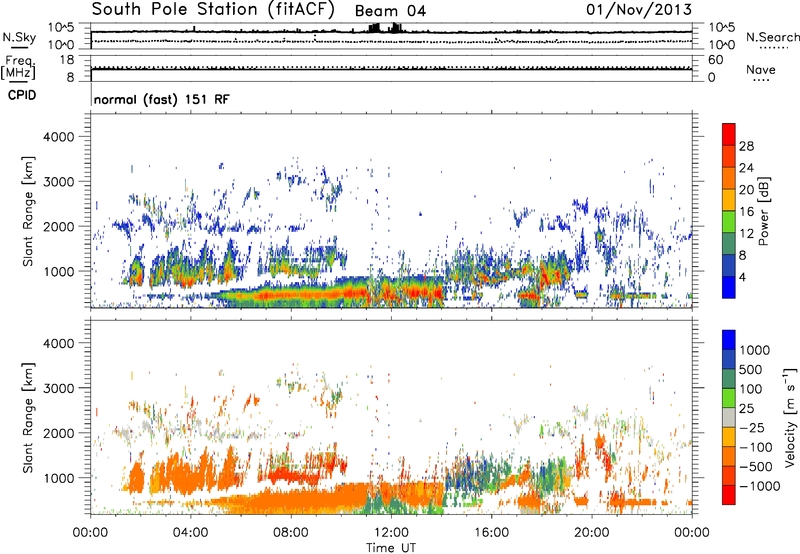The width and height of the screenshot is (800, 554).
Task: Click the 4000 tick label of power panel
Action: point(58,137)
